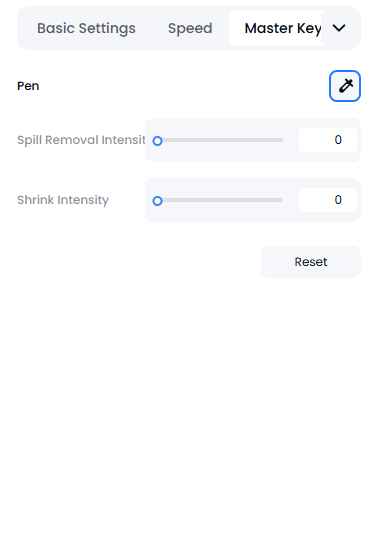Click the Reset button
This screenshot has width=376, height=552.
311,262
